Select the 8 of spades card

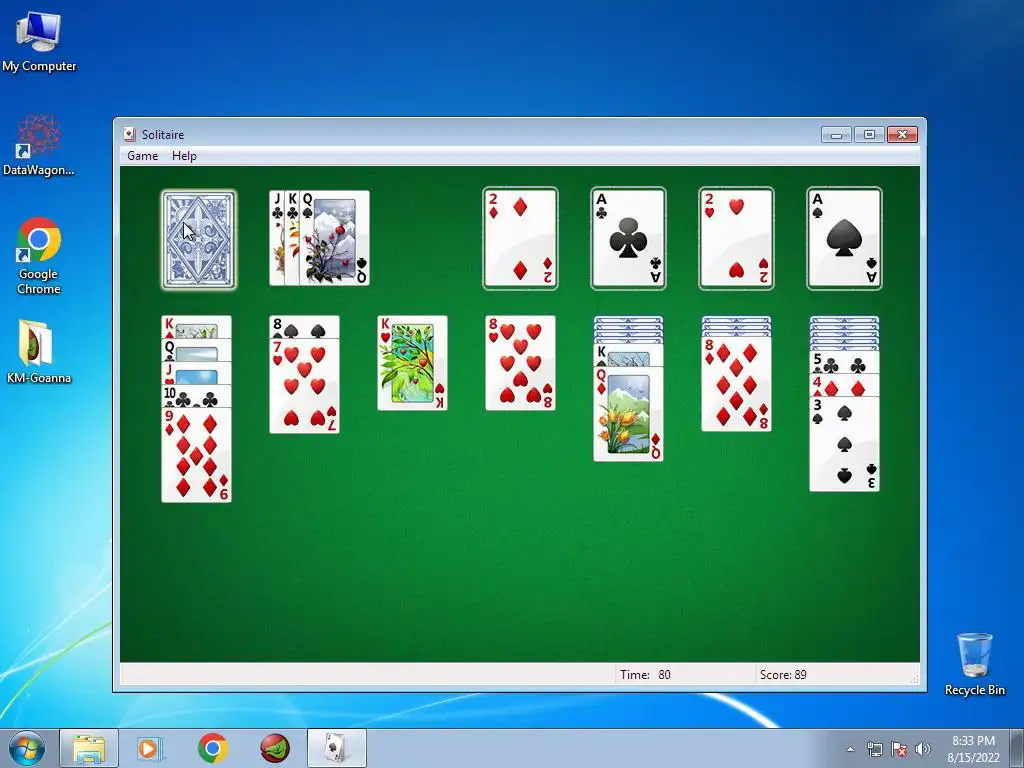tap(304, 327)
